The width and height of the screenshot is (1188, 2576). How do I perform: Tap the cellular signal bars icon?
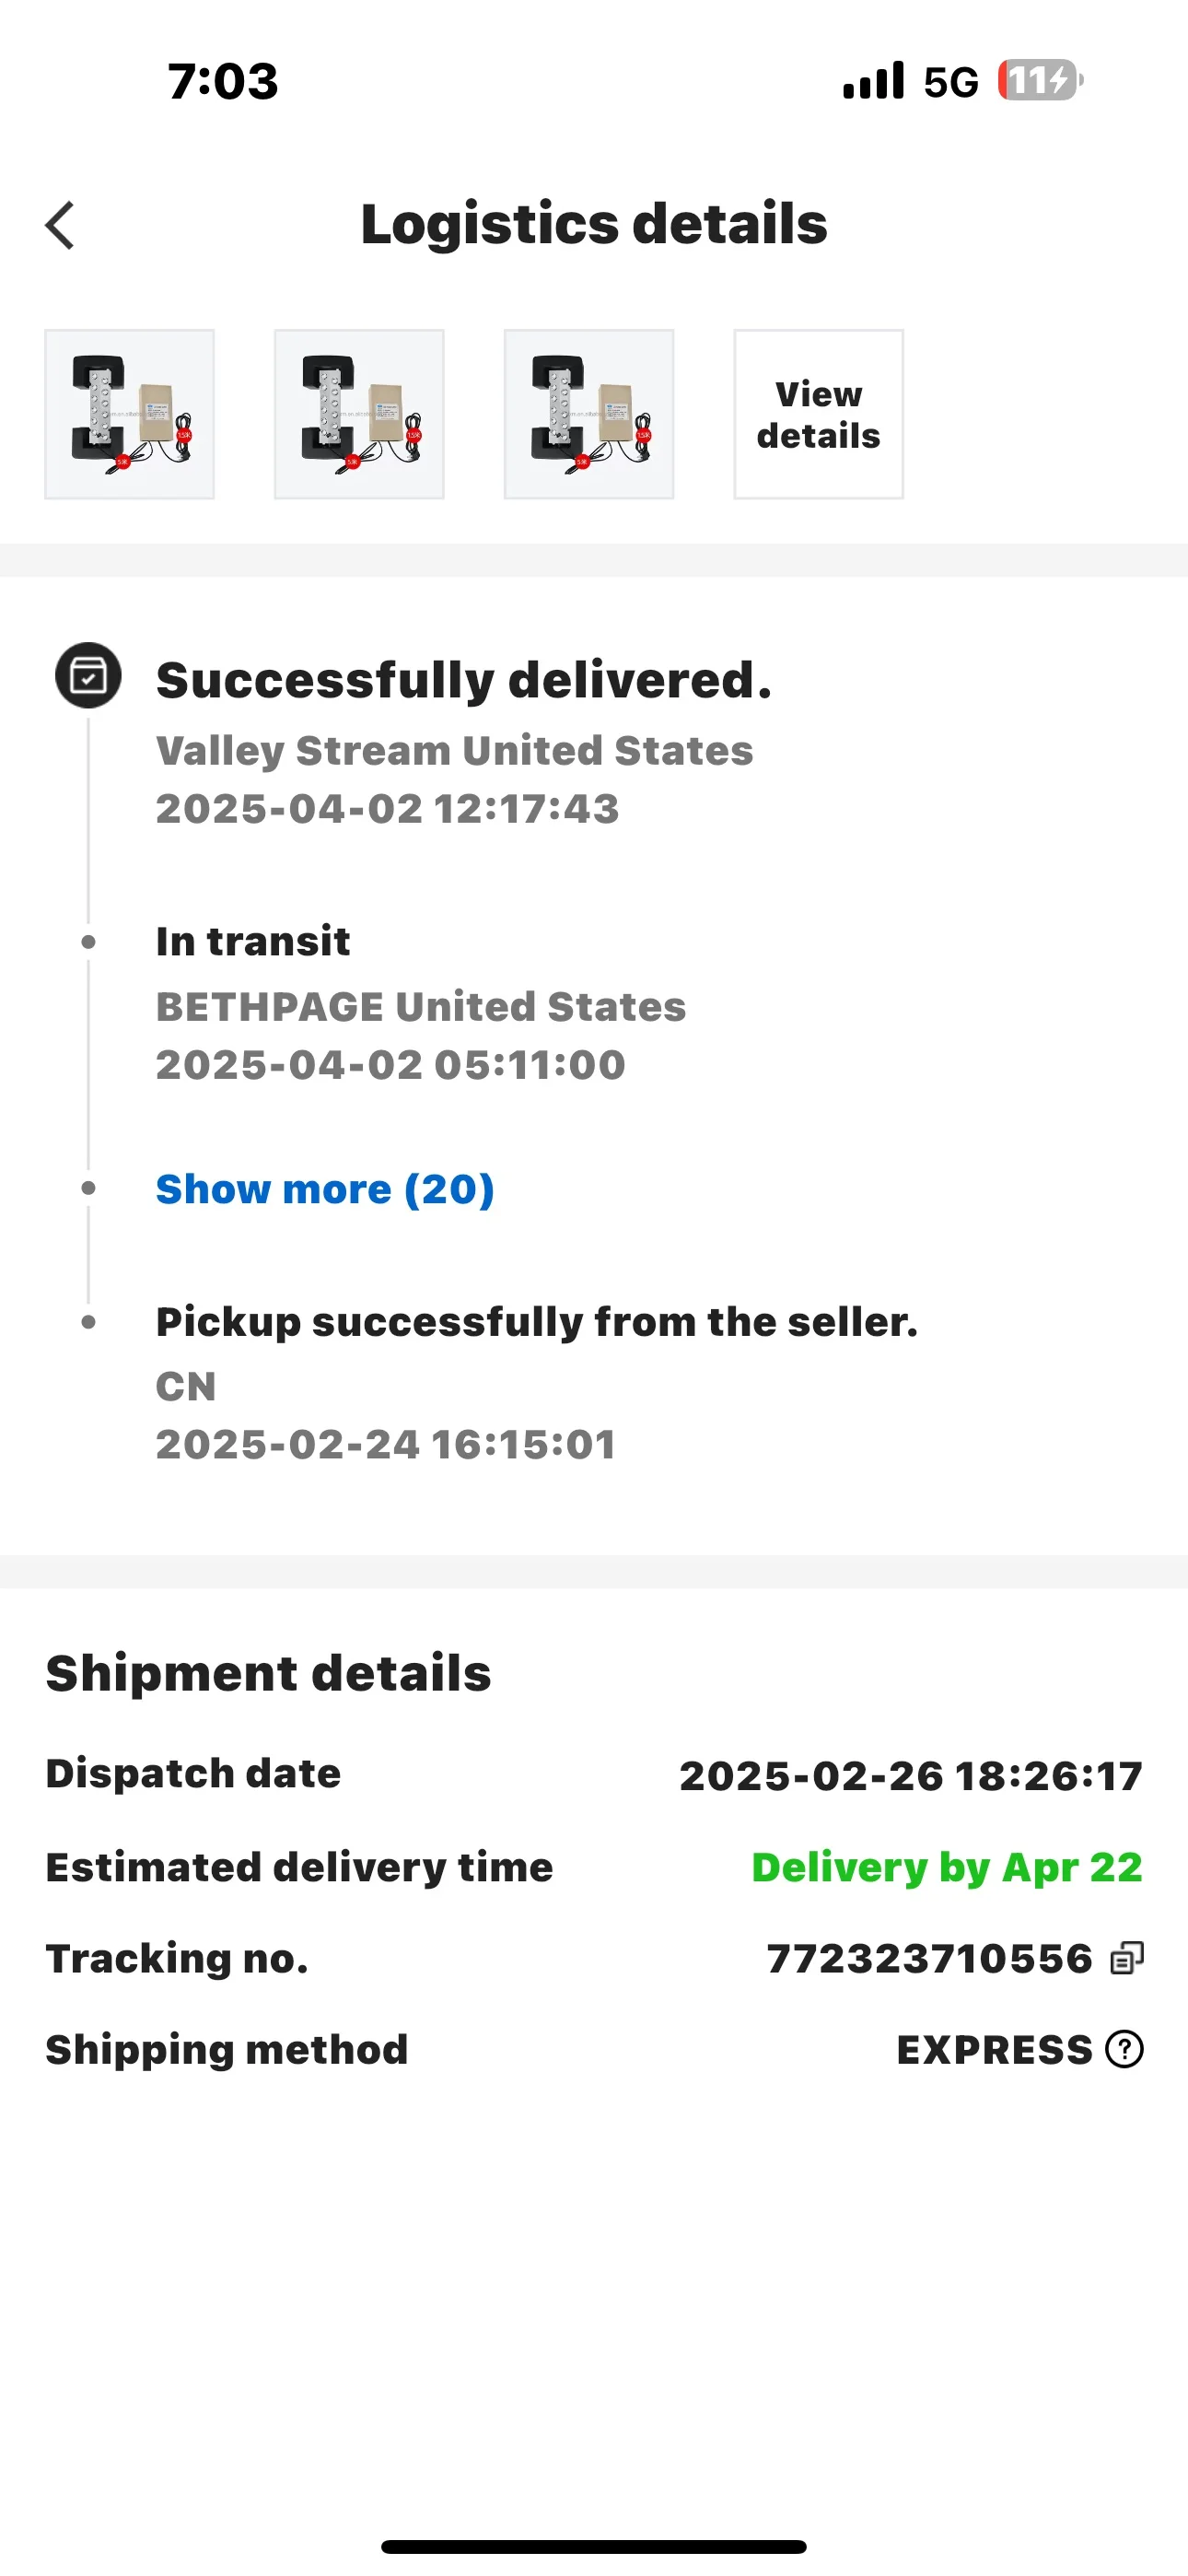[x=873, y=80]
